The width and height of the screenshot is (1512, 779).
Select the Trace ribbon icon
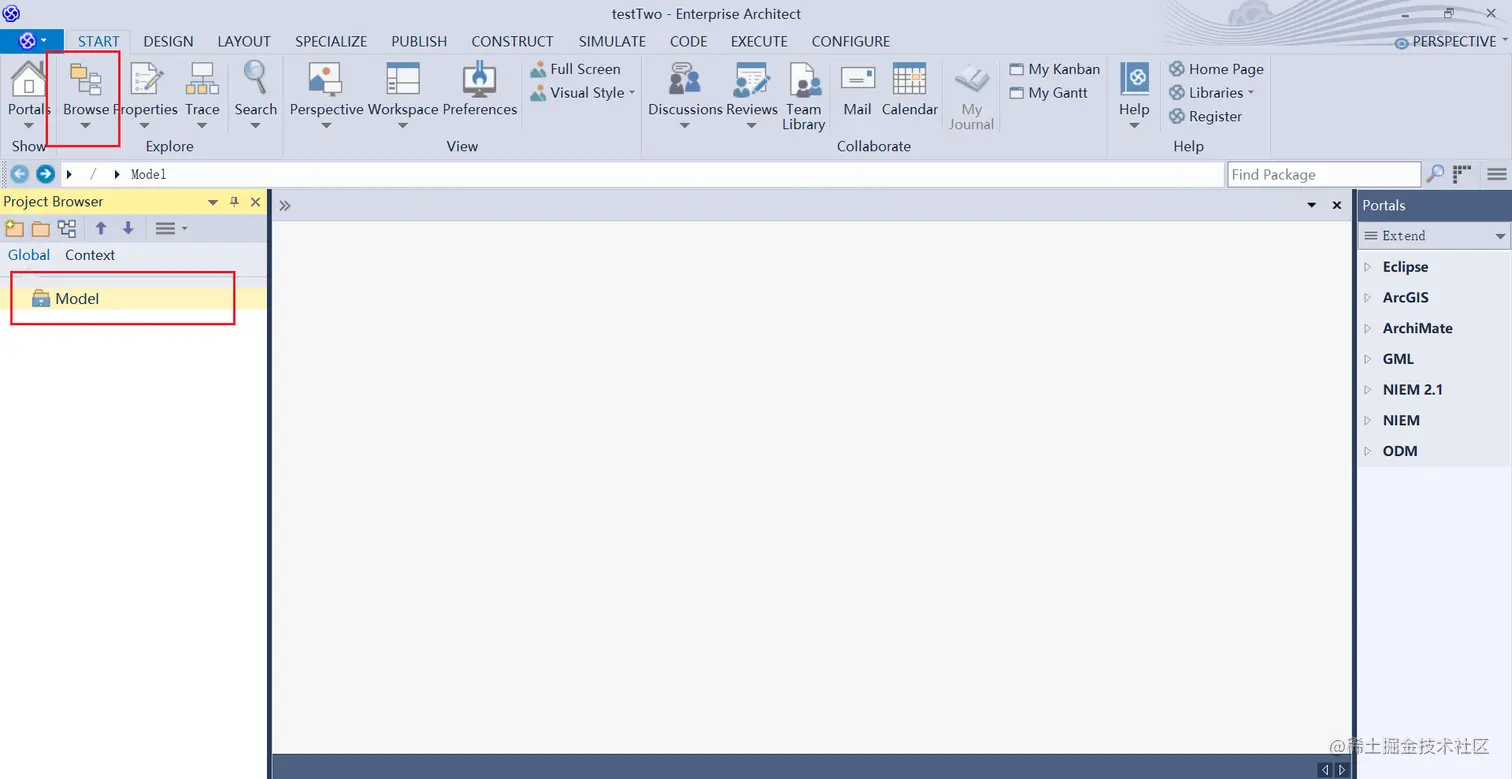[x=202, y=80]
